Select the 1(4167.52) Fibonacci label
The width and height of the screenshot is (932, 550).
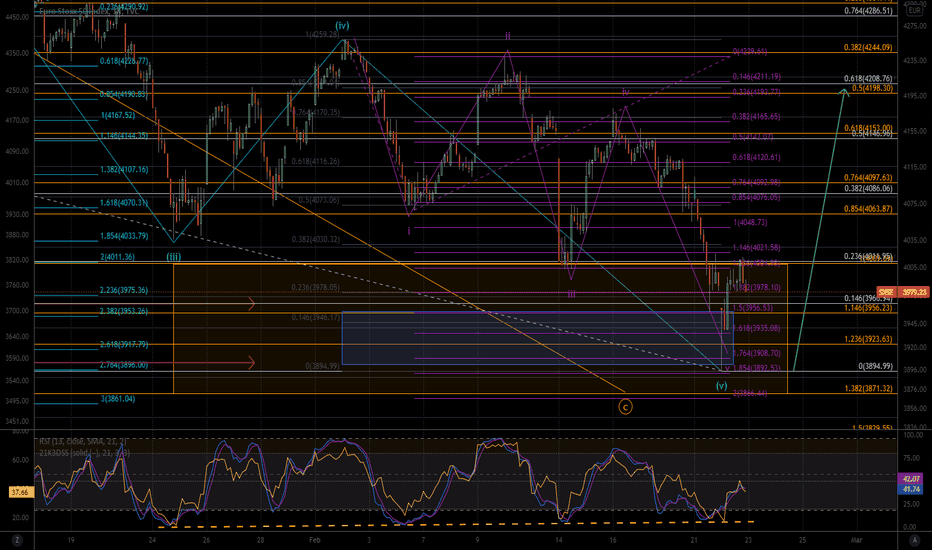tap(118, 115)
